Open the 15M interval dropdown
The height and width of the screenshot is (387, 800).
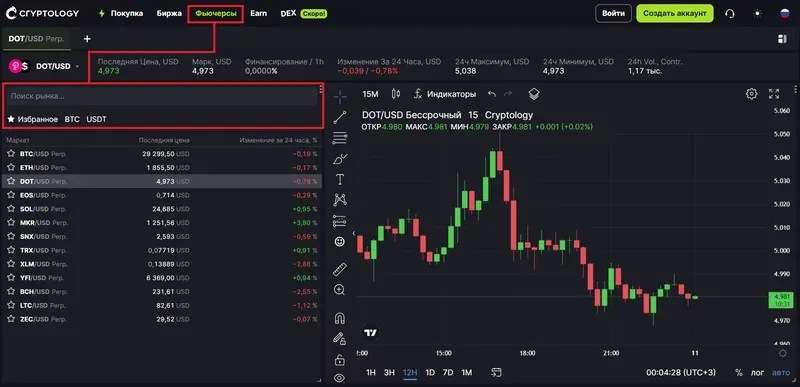click(x=370, y=94)
